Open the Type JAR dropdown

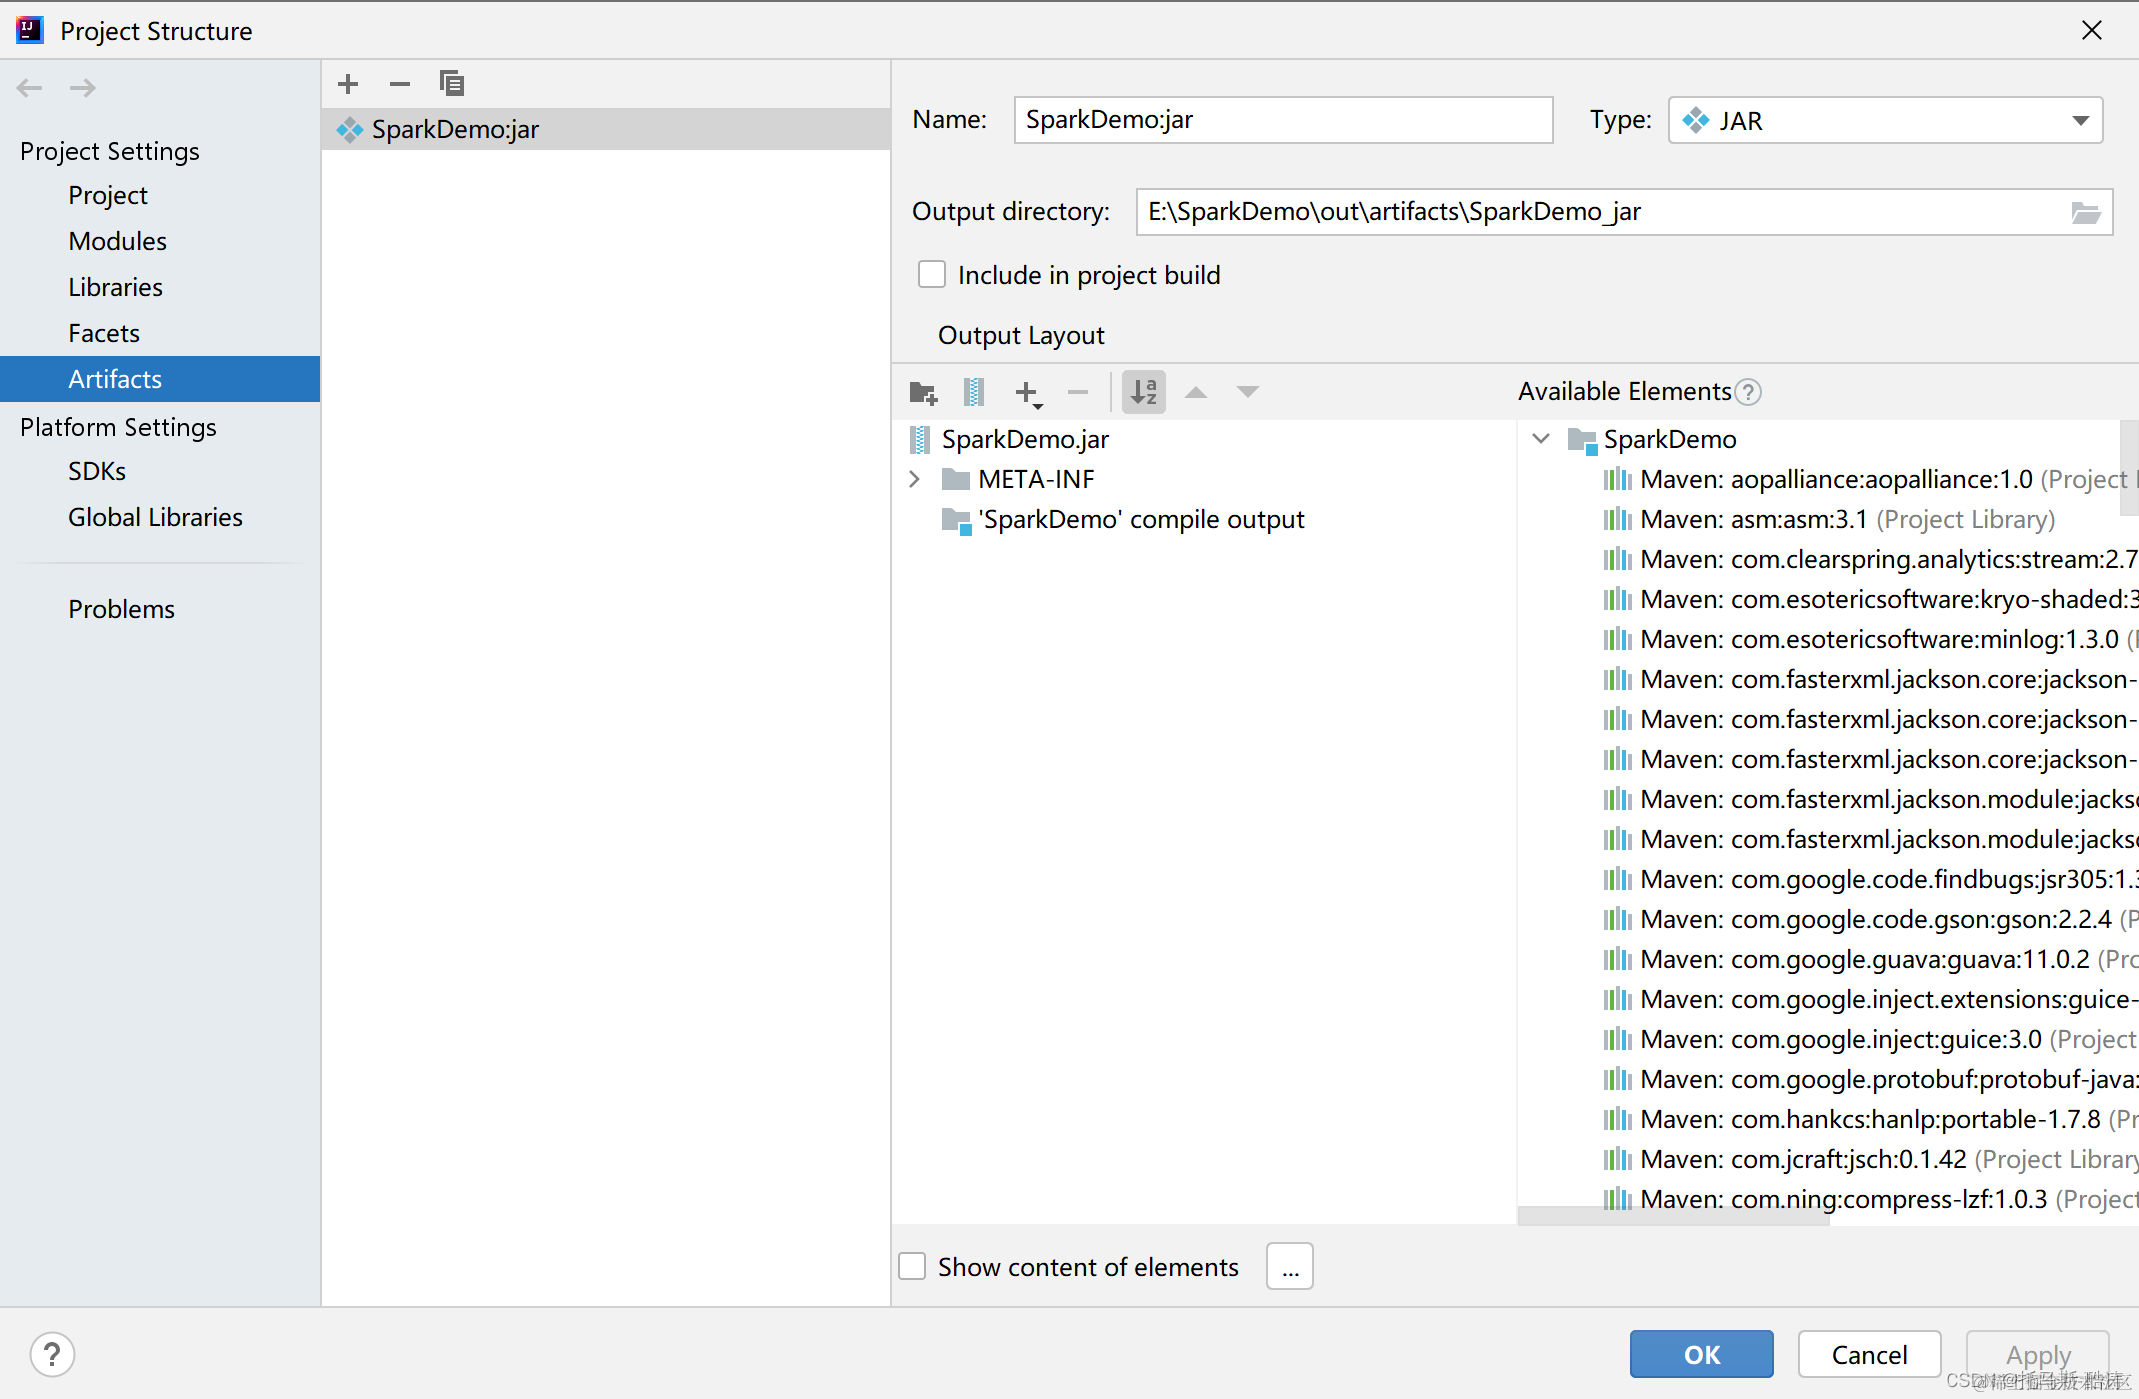[2080, 121]
